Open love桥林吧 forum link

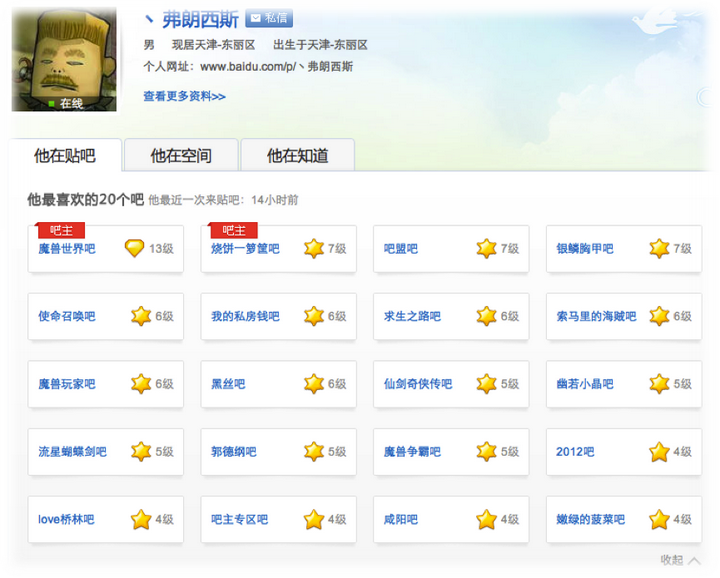pyautogui.click(x=66, y=519)
